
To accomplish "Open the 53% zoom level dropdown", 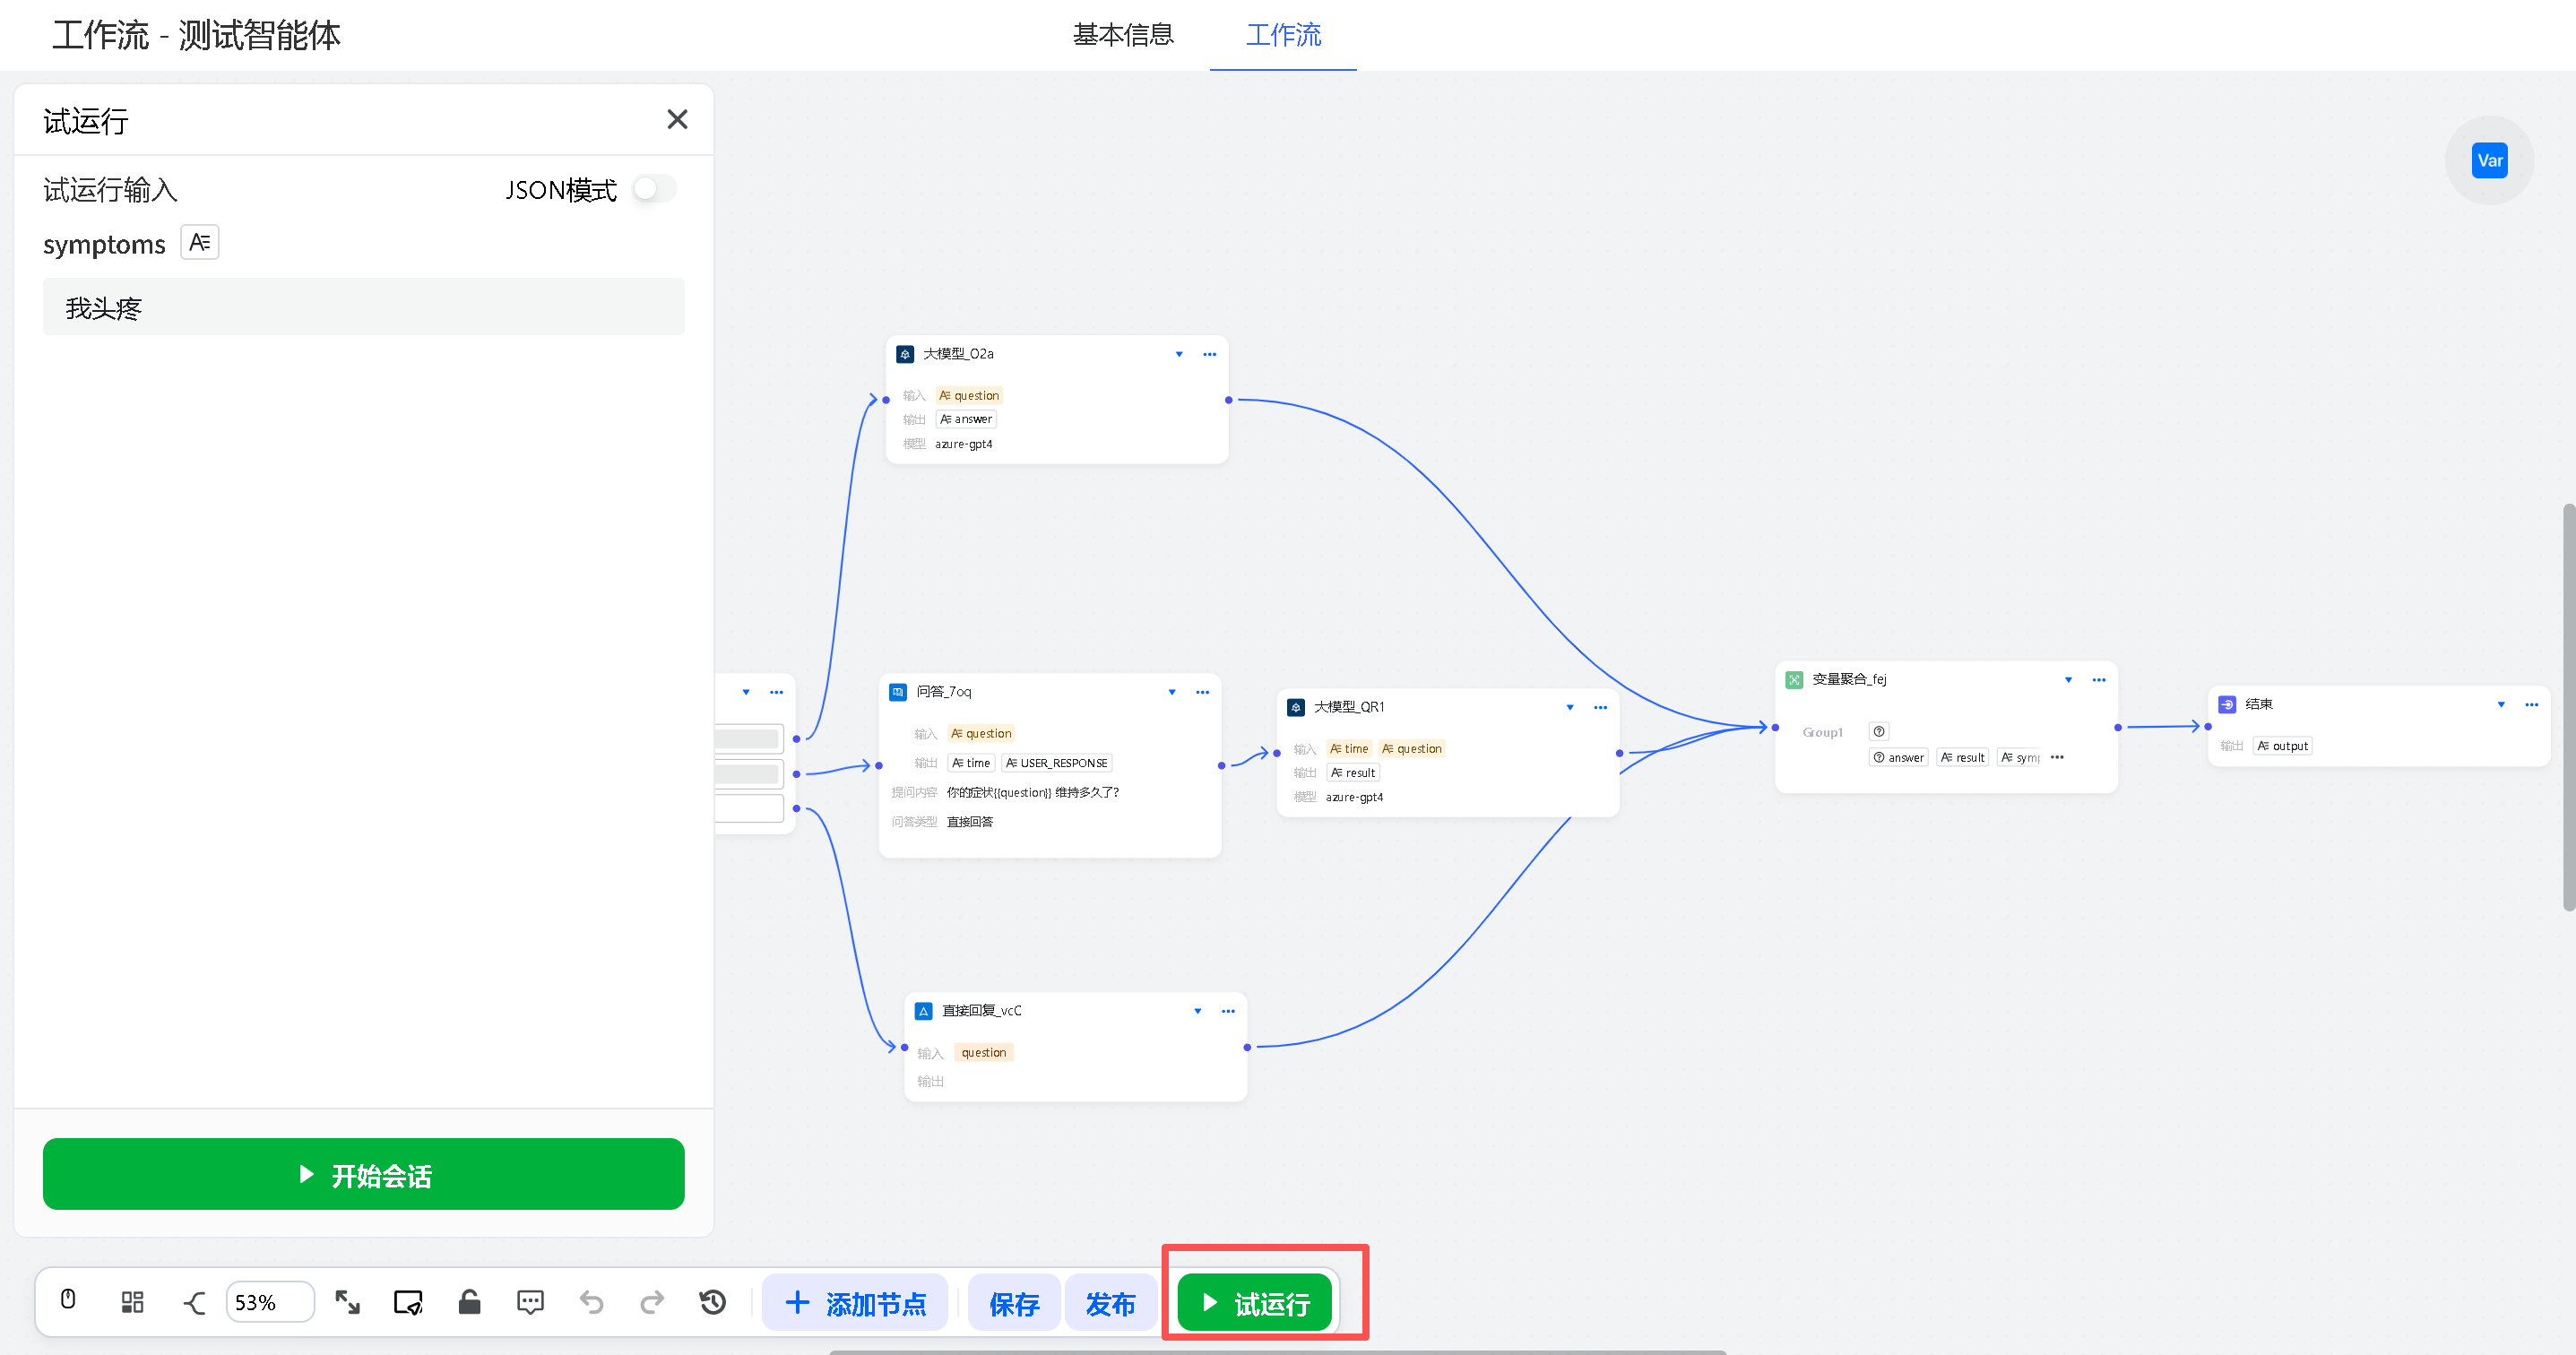I will click(269, 1302).
